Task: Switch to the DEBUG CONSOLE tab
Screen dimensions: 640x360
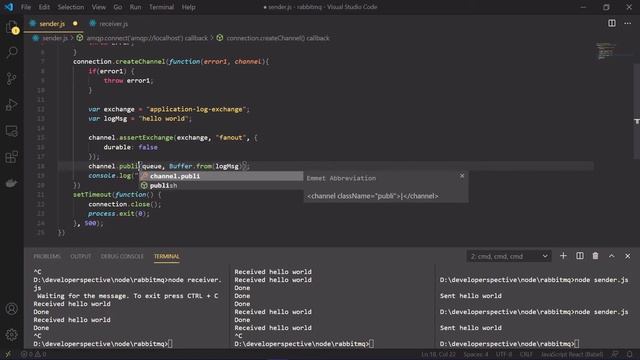Action: click(x=122, y=256)
